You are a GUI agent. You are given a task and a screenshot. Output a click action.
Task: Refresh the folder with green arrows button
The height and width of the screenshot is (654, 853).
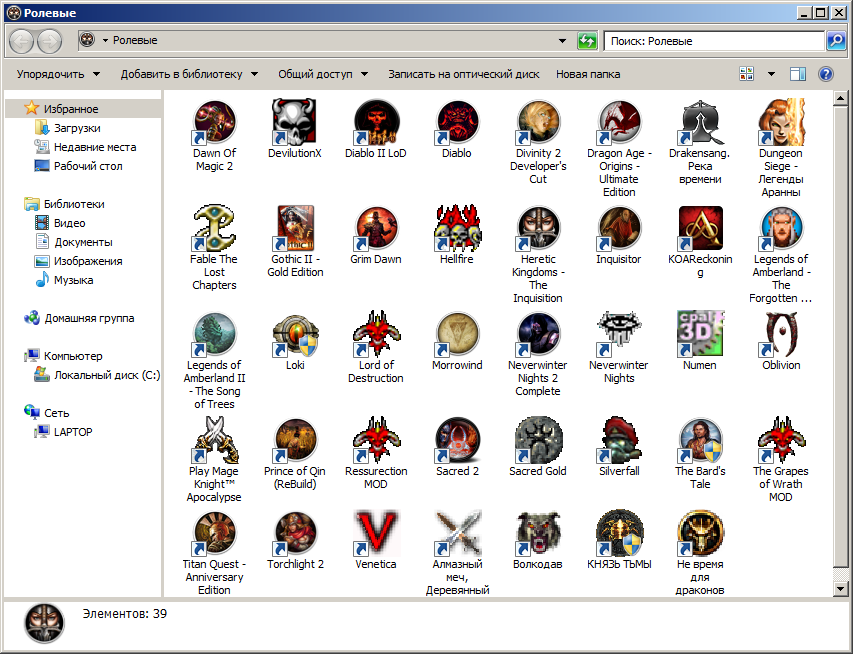[587, 41]
